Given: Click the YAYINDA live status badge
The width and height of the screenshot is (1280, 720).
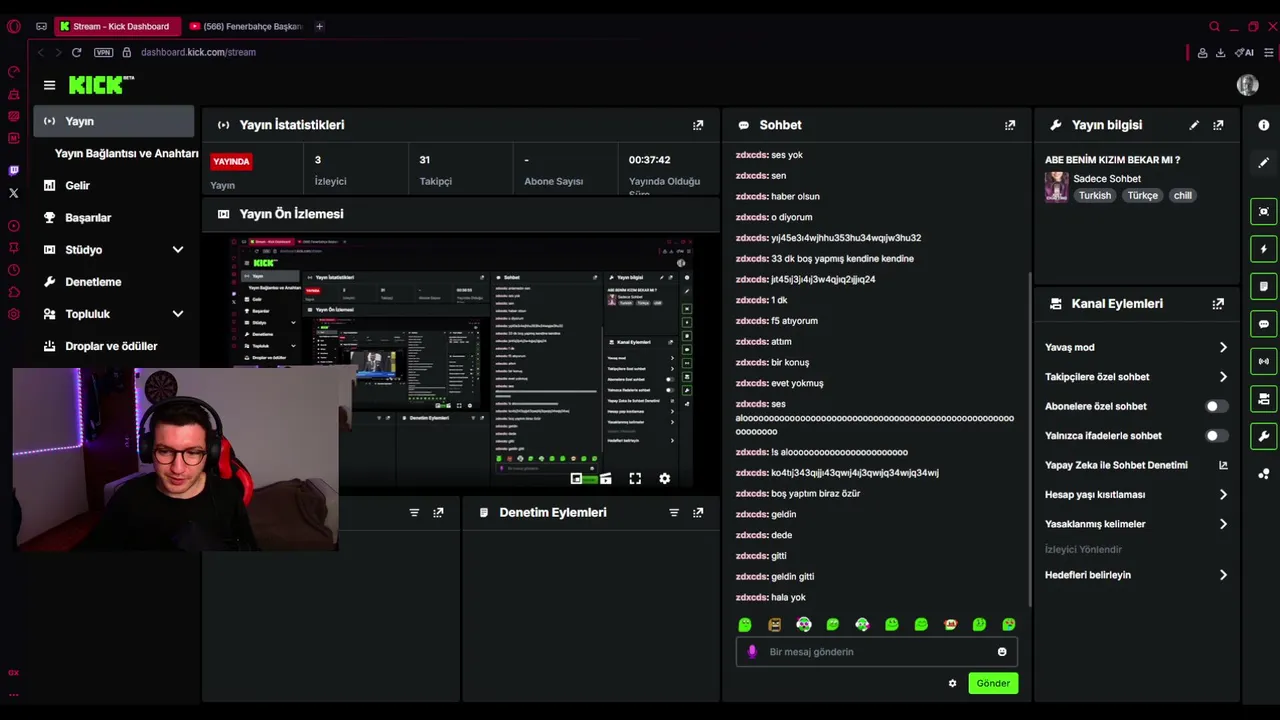Looking at the screenshot, I should click(x=231, y=161).
